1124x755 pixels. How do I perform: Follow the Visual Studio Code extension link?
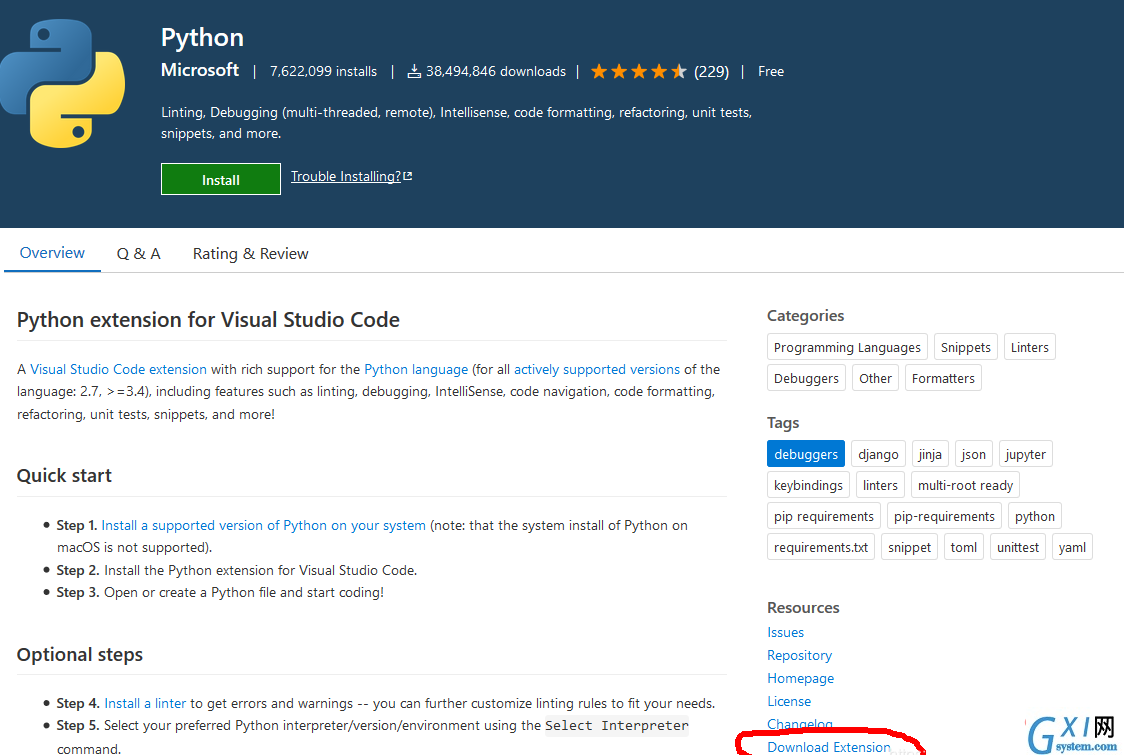tap(118, 369)
